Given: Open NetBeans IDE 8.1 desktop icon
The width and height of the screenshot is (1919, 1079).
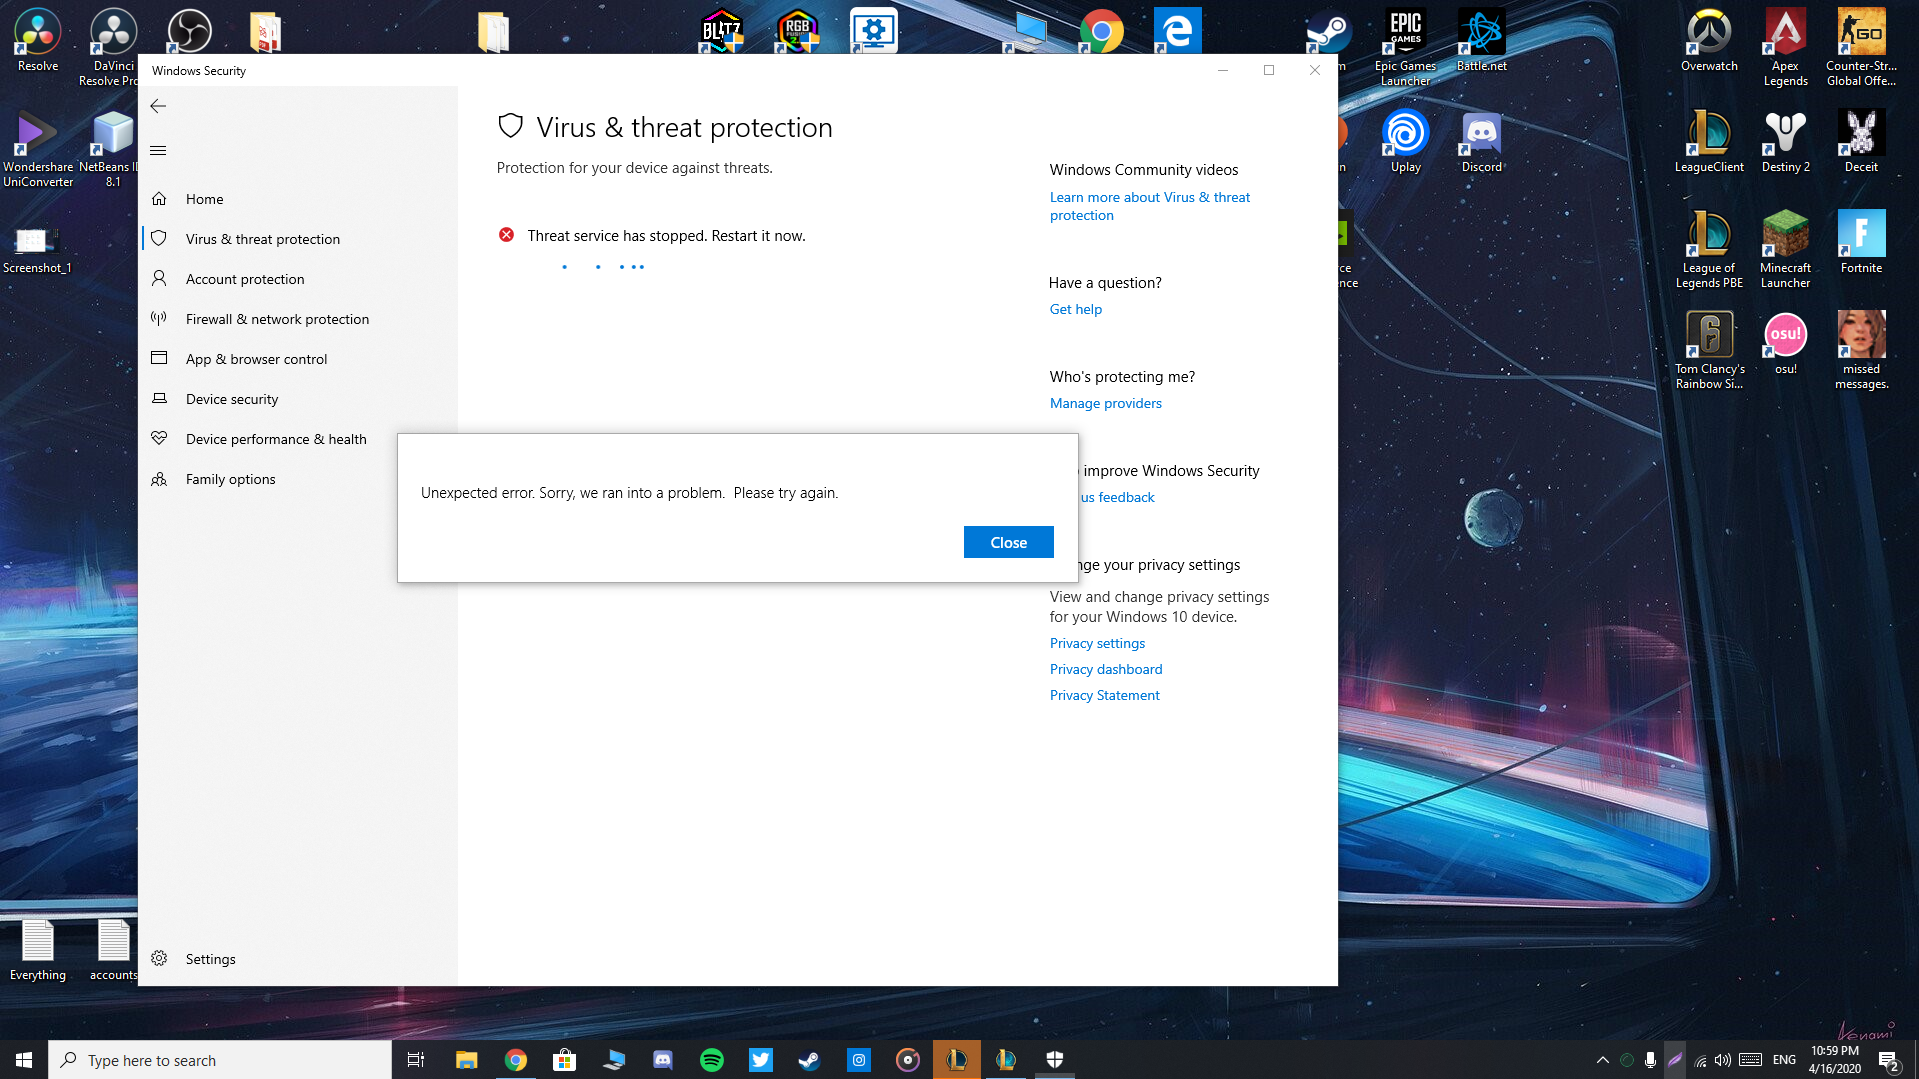Looking at the screenshot, I should pyautogui.click(x=111, y=149).
